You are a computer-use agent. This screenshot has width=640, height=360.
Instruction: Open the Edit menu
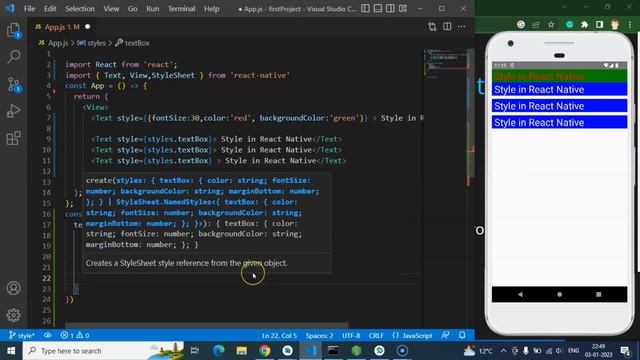pos(50,9)
